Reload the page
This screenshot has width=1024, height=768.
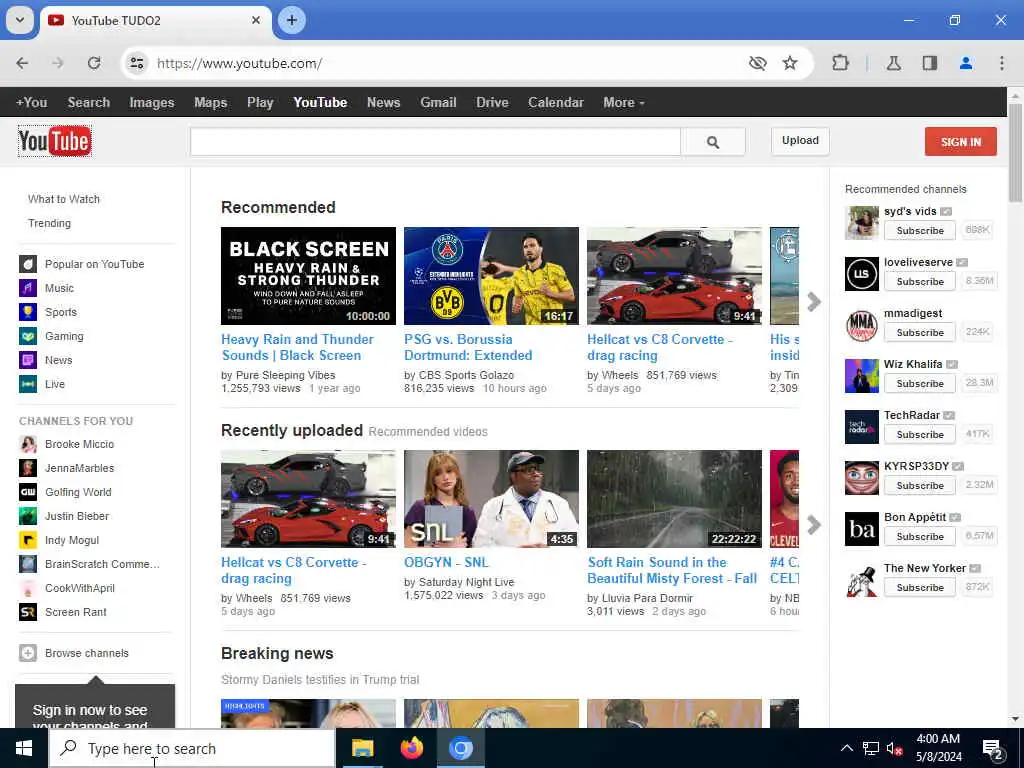94,63
